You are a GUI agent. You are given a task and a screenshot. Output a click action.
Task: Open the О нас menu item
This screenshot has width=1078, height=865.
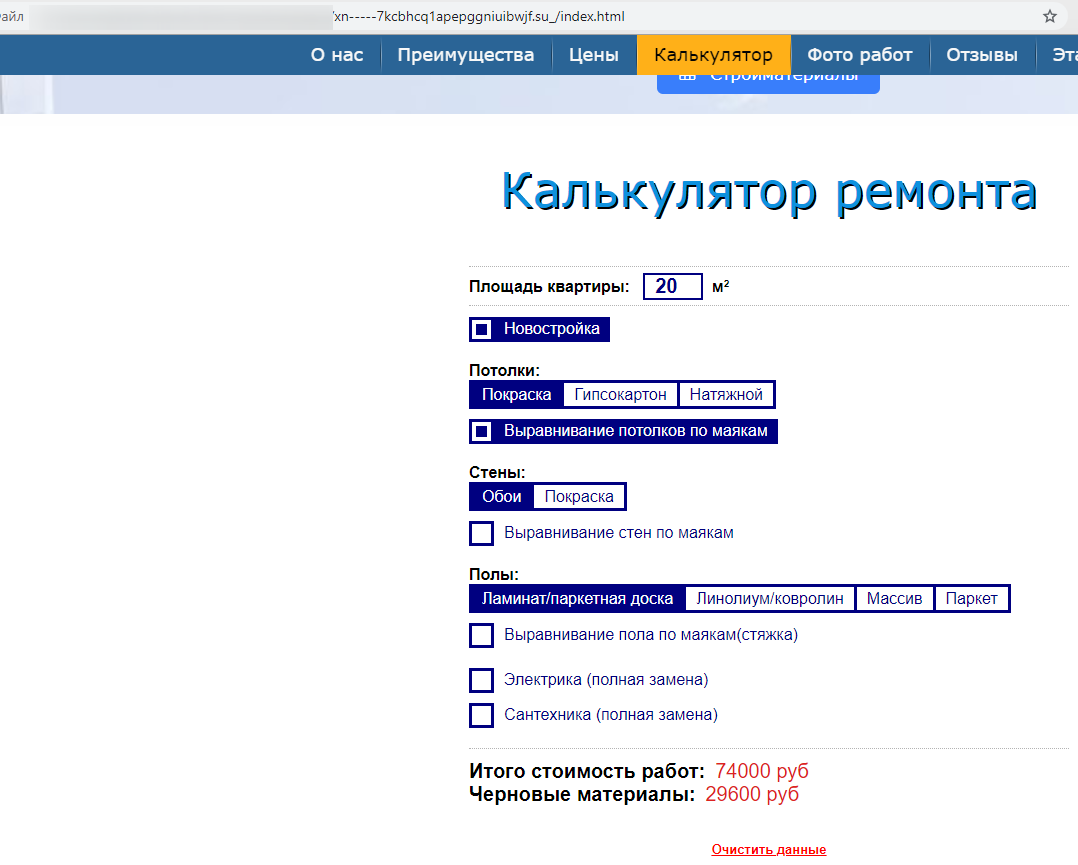(337, 55)
